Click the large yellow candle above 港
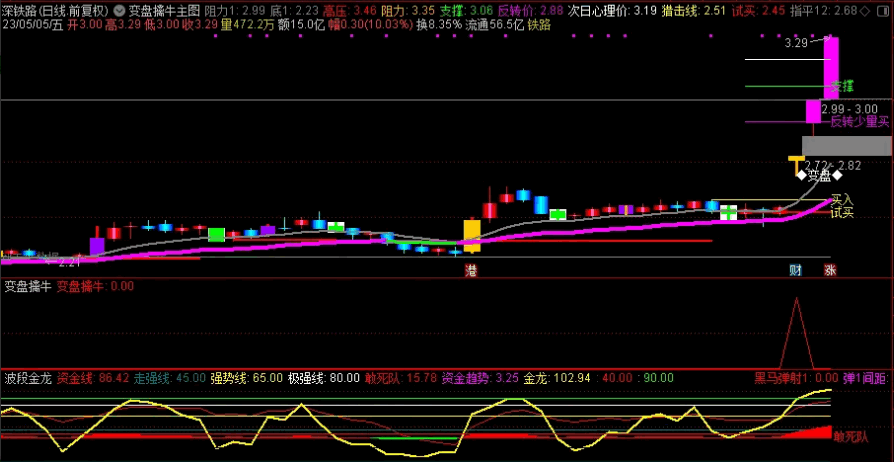The height and width of the screenshot is (462, 894). (472, 236)
